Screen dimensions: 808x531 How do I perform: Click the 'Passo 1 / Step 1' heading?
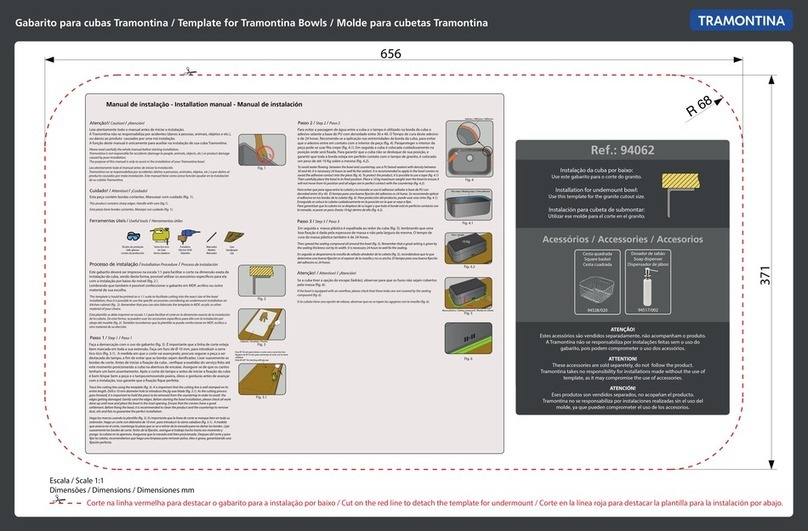[x=111, y=338]
